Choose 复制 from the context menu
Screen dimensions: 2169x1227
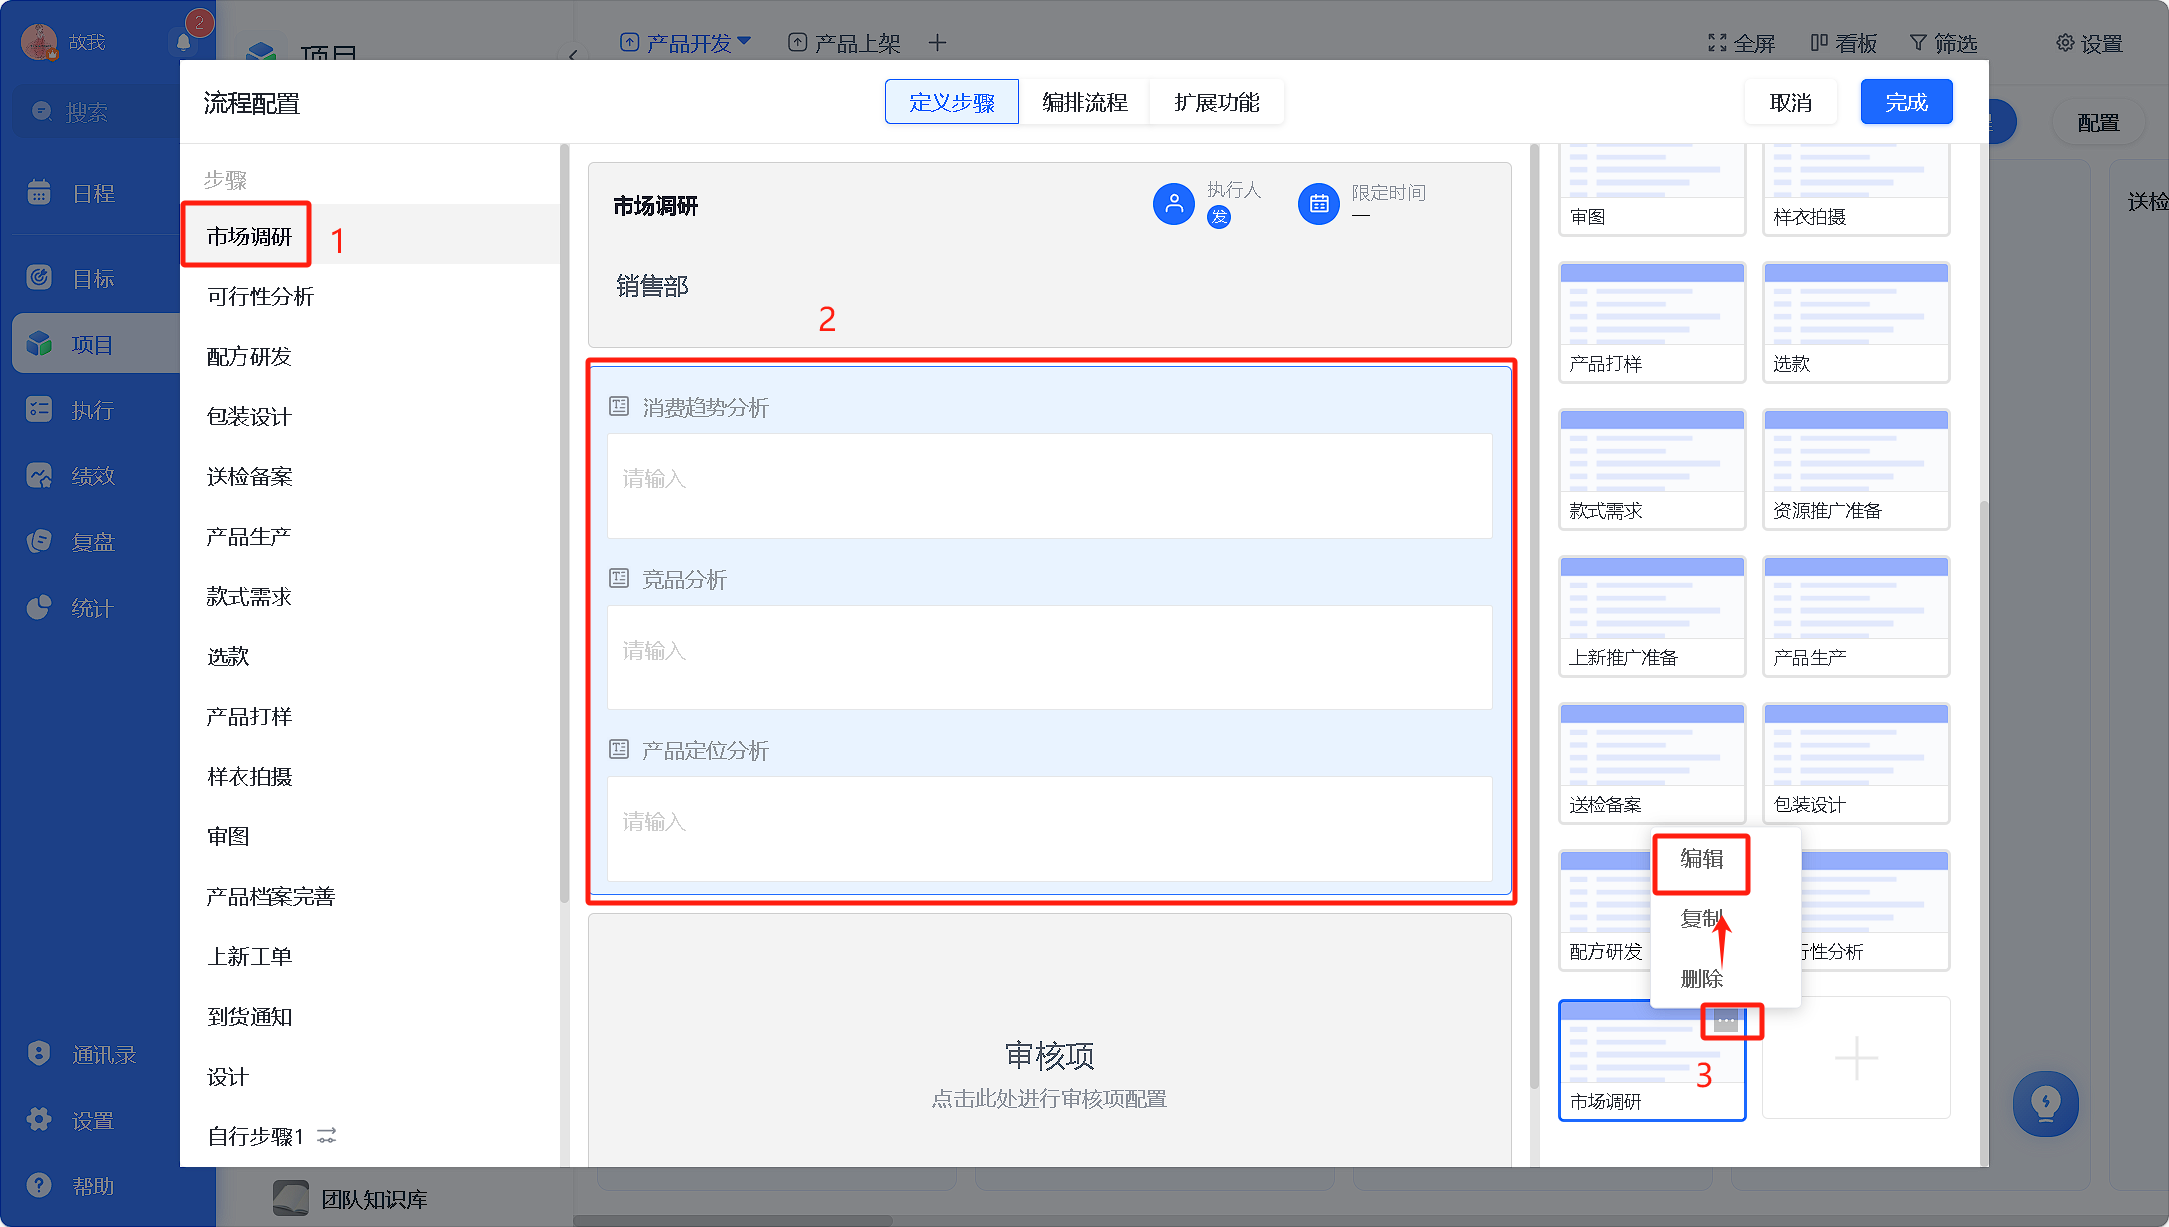[1701, 918]
